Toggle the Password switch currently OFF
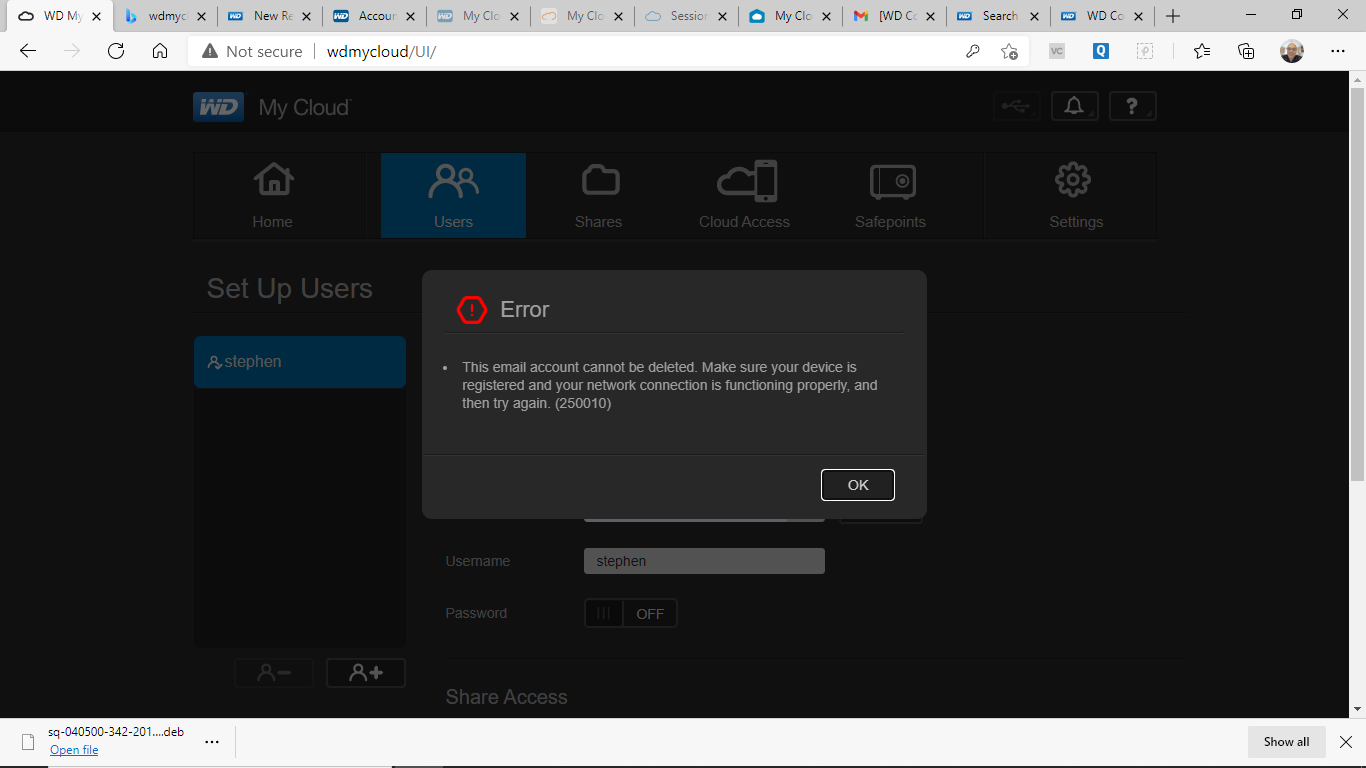 coord(631,613)
